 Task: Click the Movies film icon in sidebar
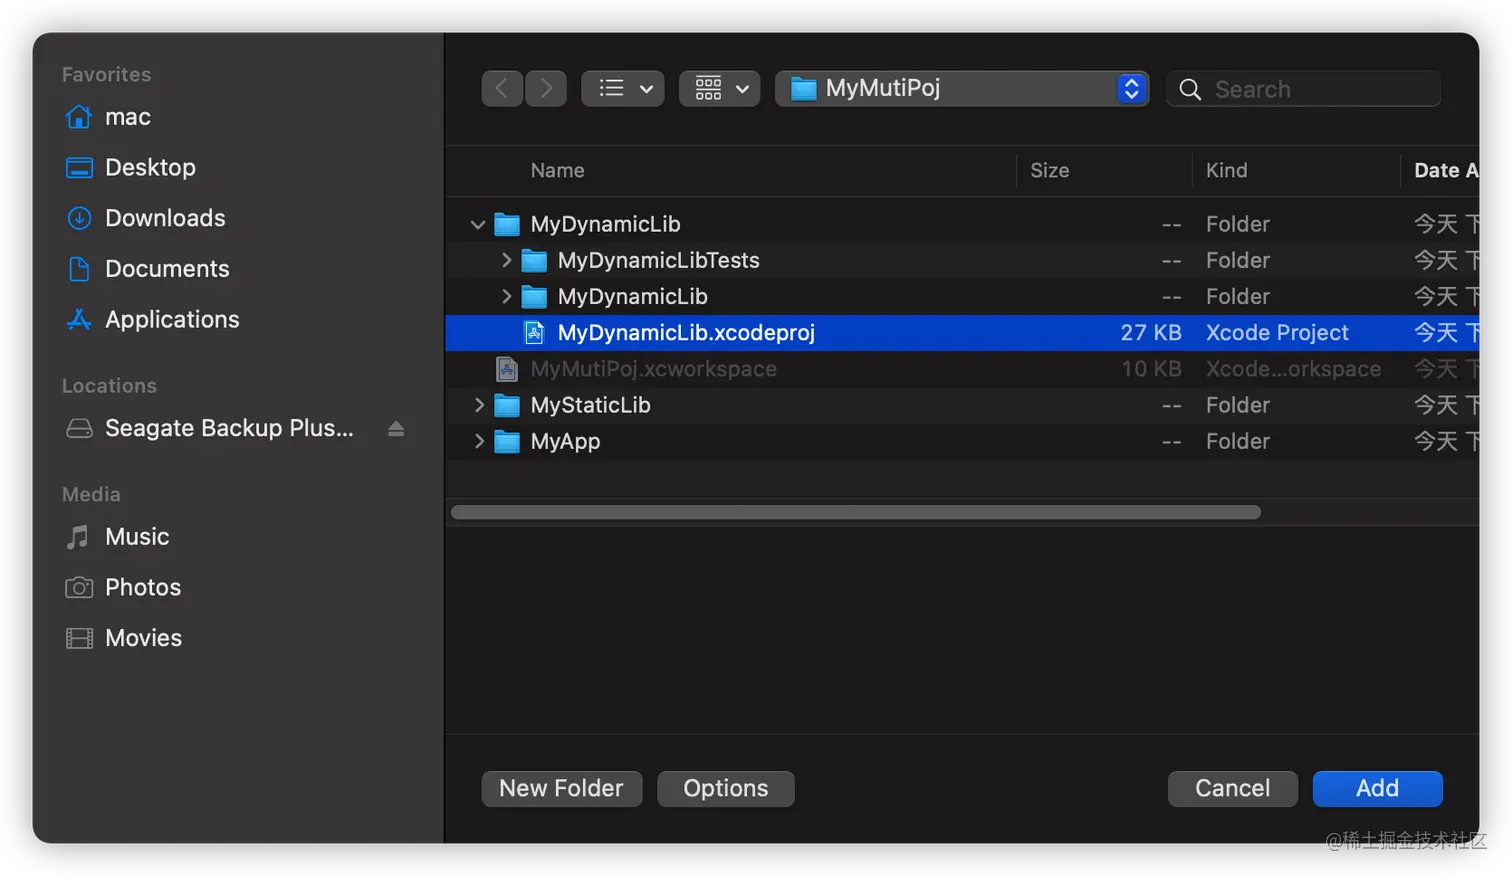coord(79,638)
